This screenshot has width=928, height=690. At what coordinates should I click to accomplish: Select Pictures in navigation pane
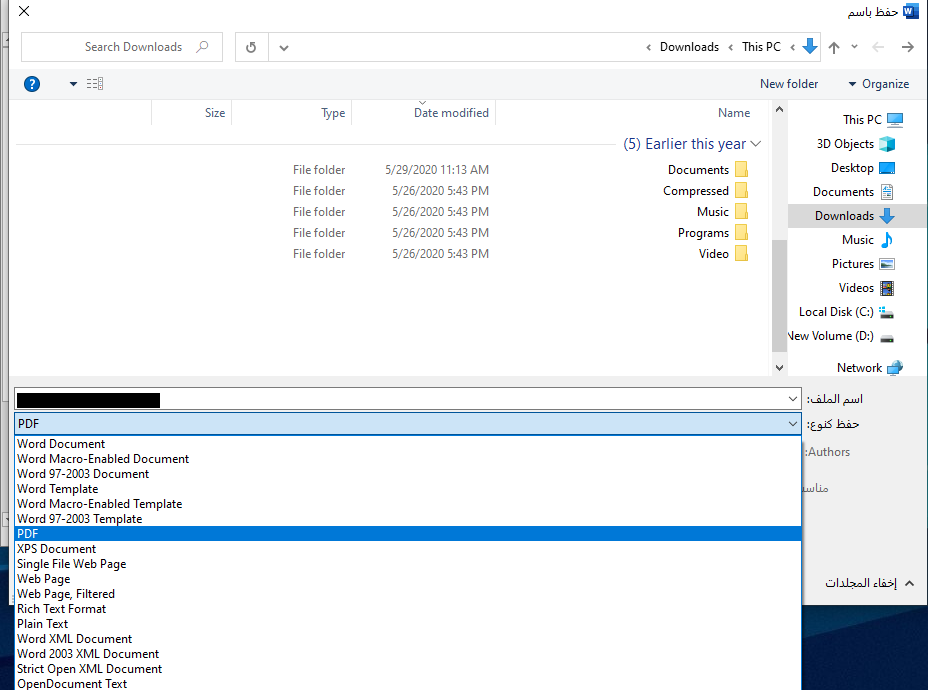click(x=863, y=264)
